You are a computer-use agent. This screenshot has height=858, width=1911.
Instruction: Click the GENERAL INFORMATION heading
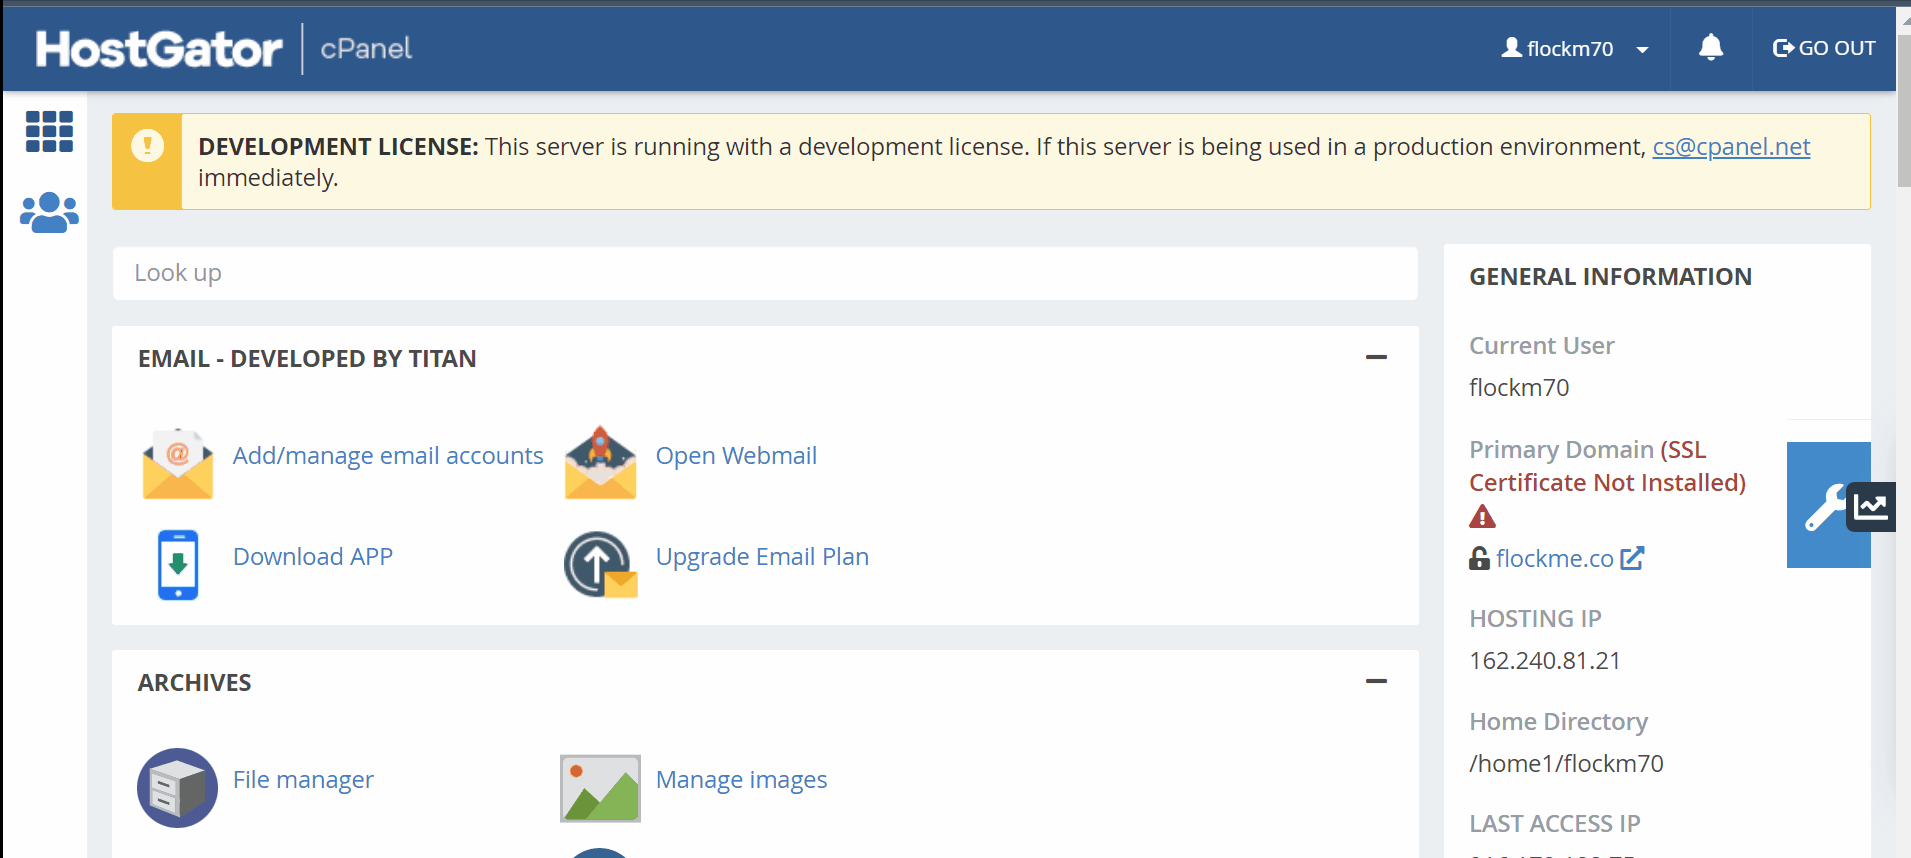[x=1610, y=277]
